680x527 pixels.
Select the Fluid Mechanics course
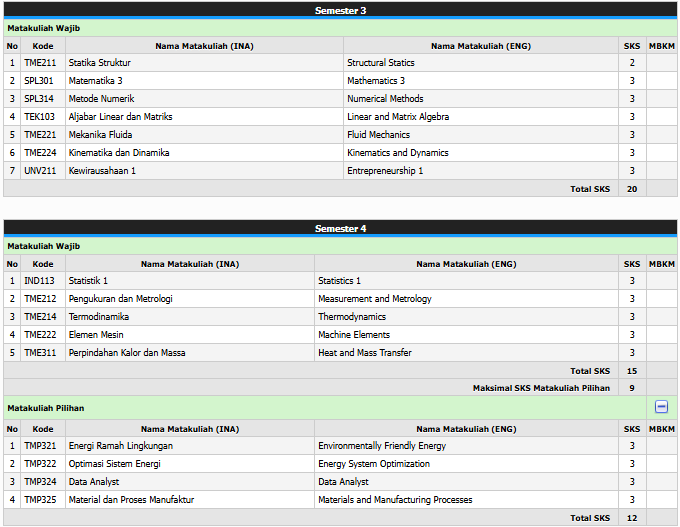(378, 135)
